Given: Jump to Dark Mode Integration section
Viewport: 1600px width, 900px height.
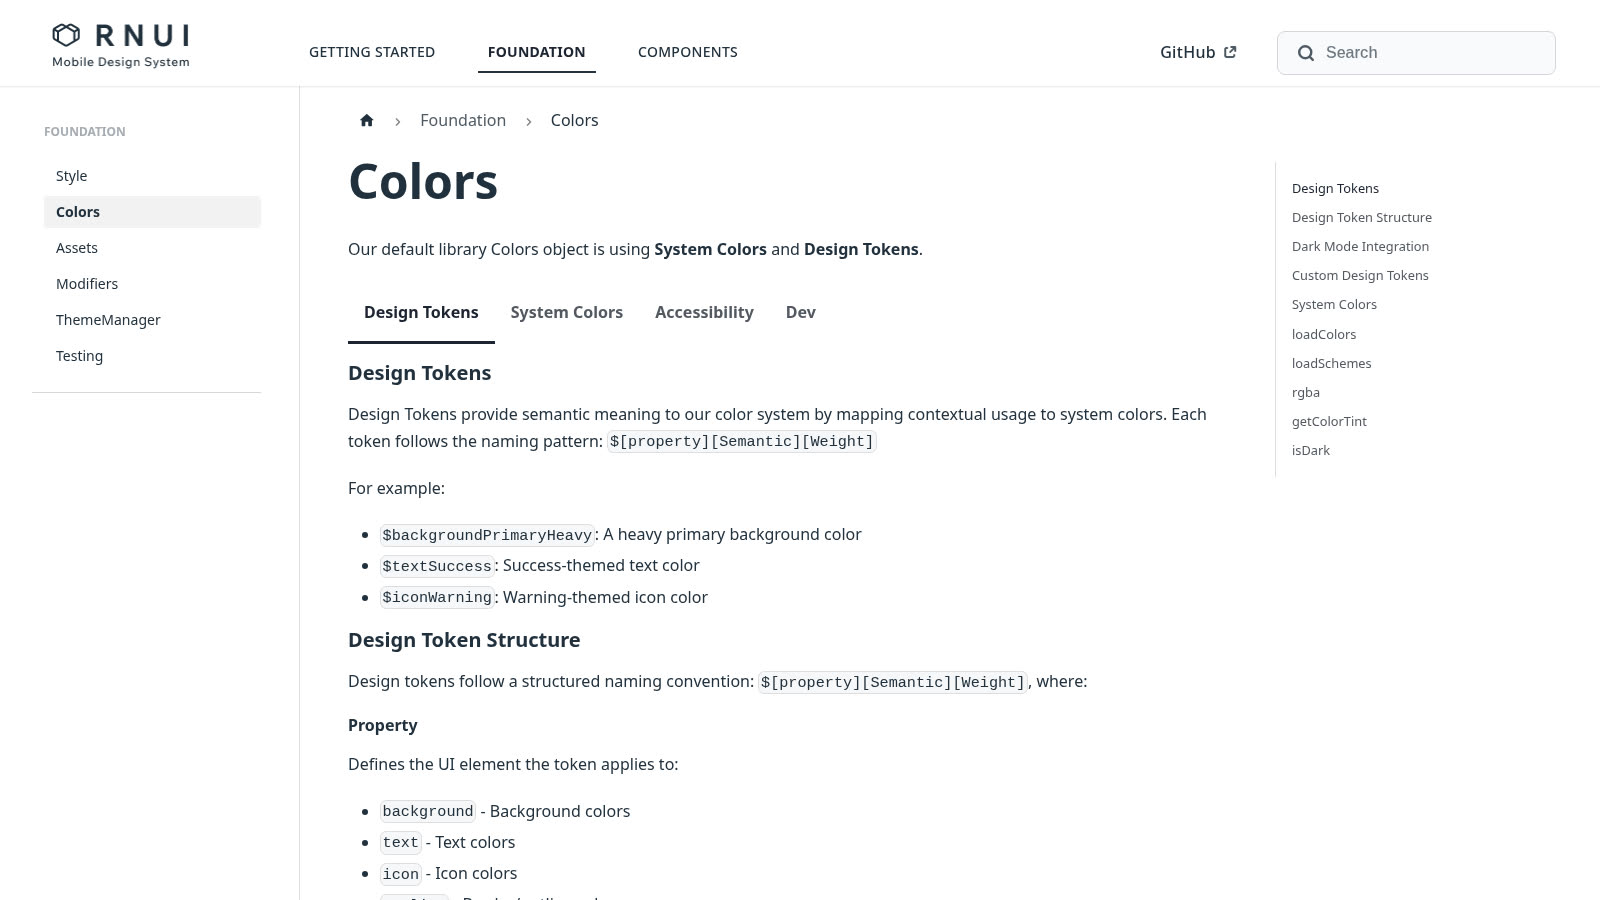Looking at the screenshot, I should (1360, 246).
